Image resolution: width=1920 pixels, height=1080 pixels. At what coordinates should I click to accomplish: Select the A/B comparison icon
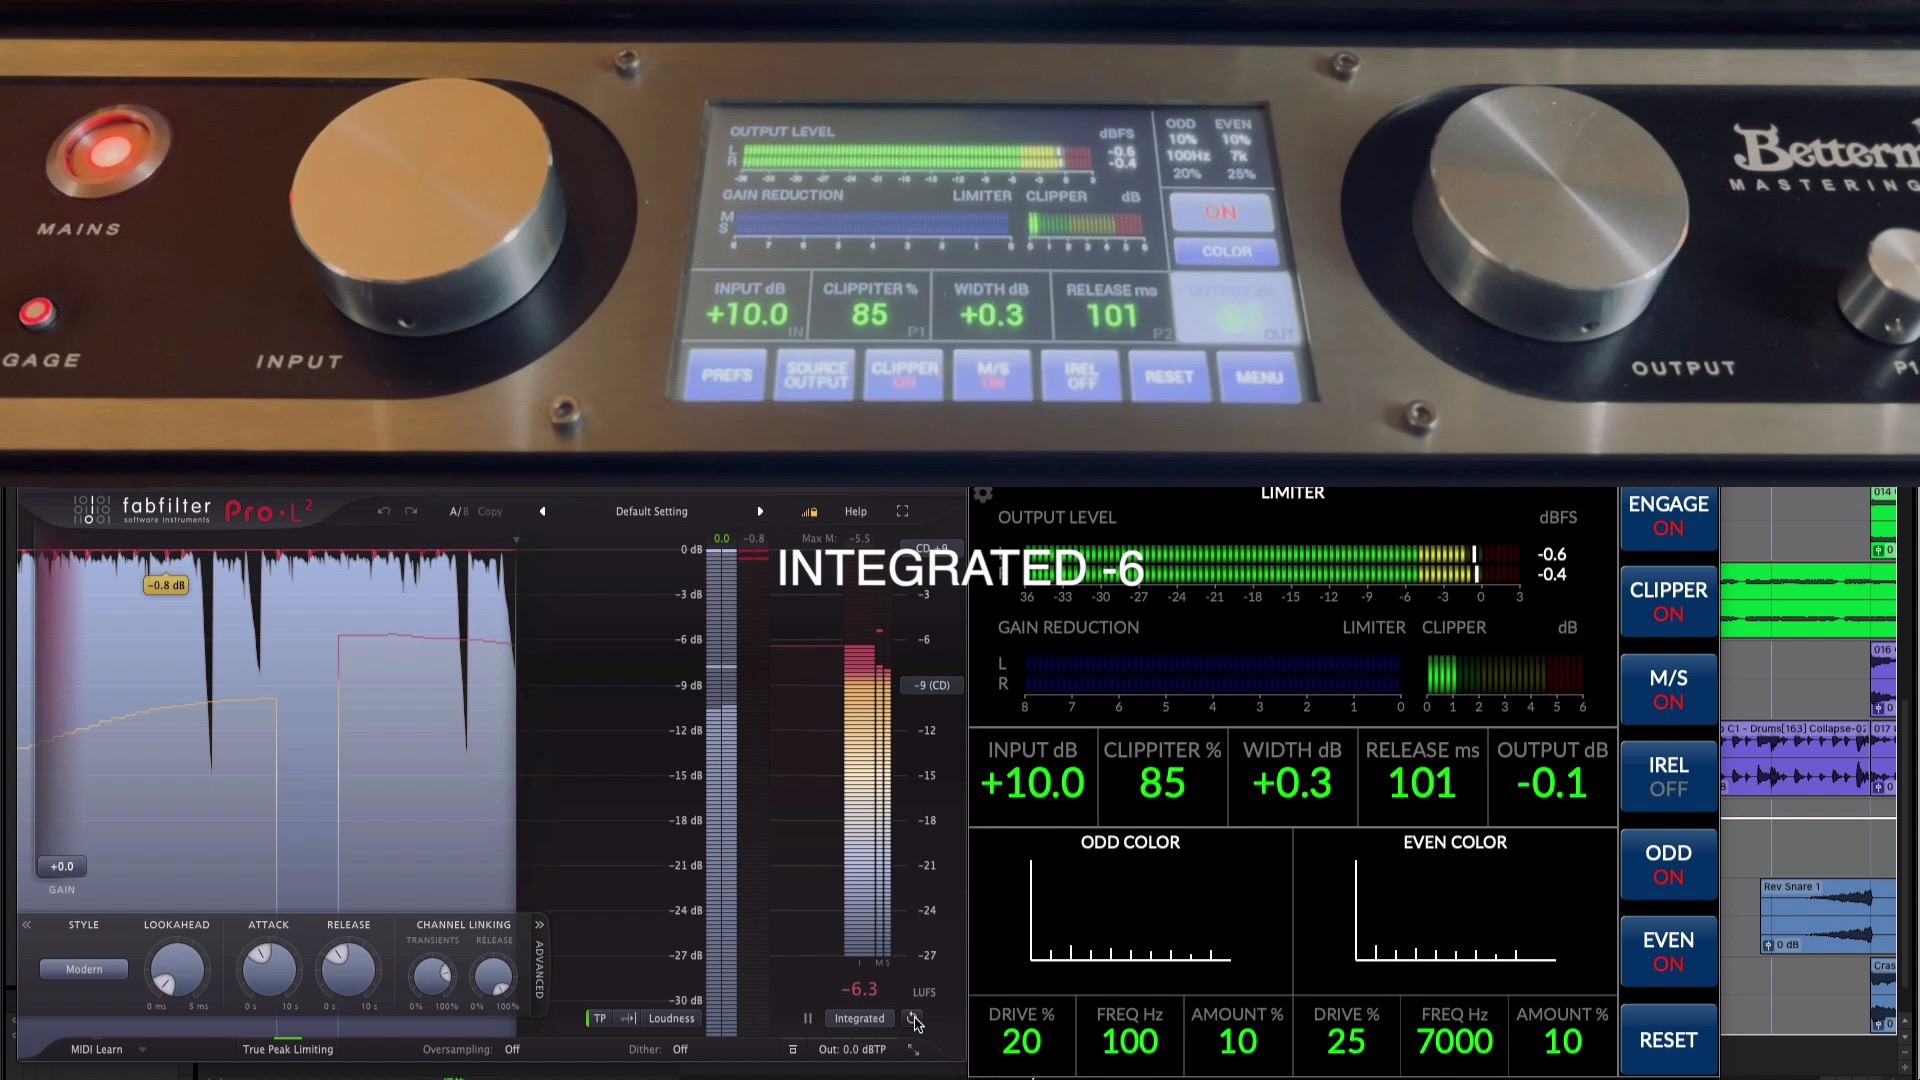pos(455,510)
